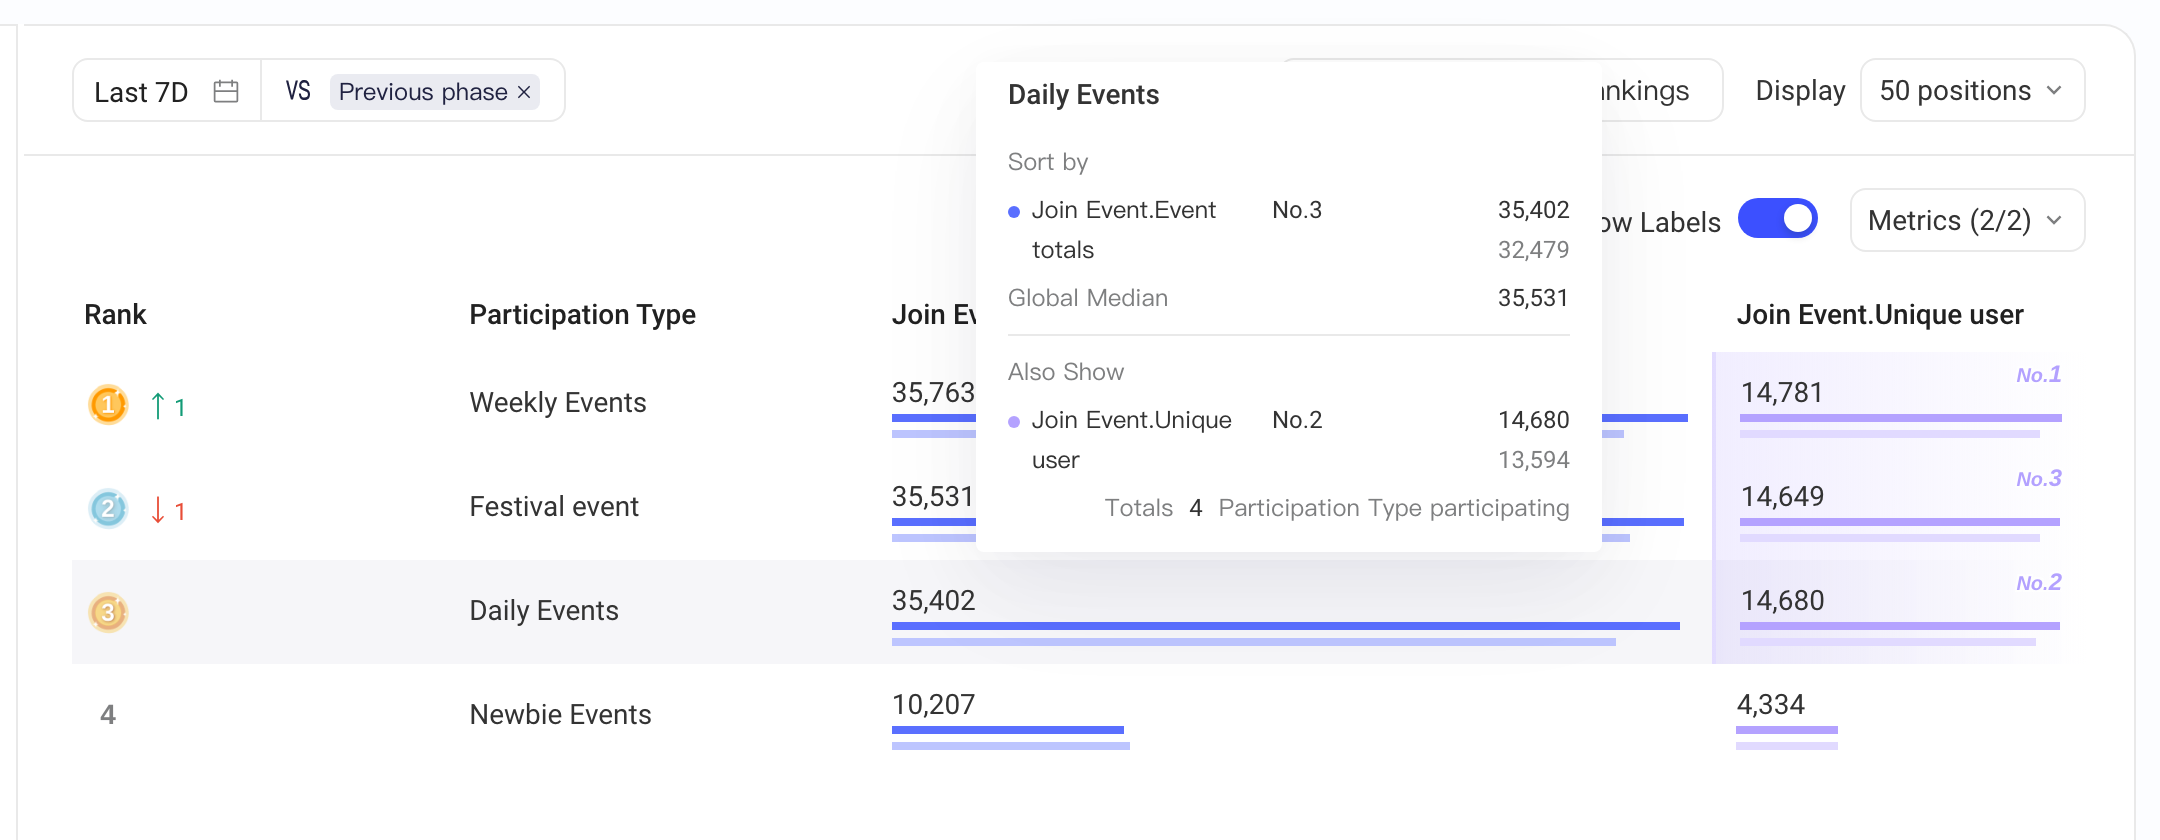The image size is (2160, 840).
Task: Click the blue dot next to Join Event.Event totals
Action: click(x=1014, y=212)
